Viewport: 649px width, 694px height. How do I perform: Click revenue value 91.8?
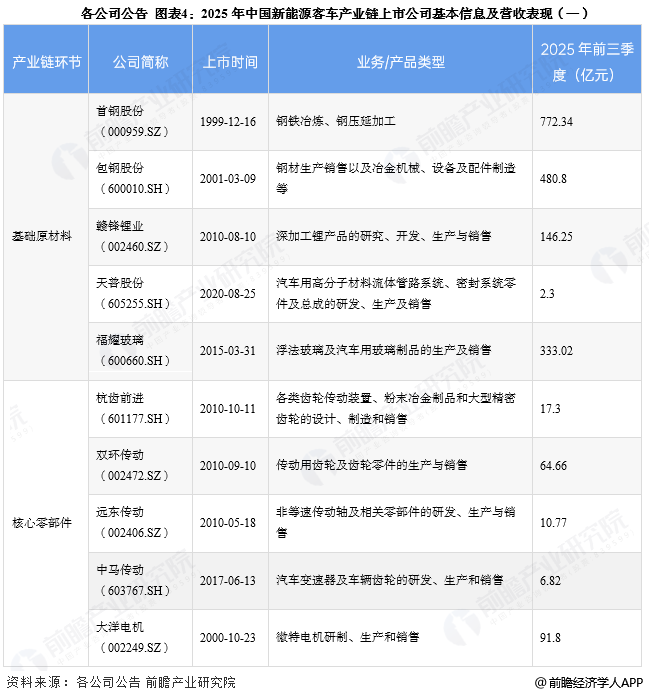(550, 638)
